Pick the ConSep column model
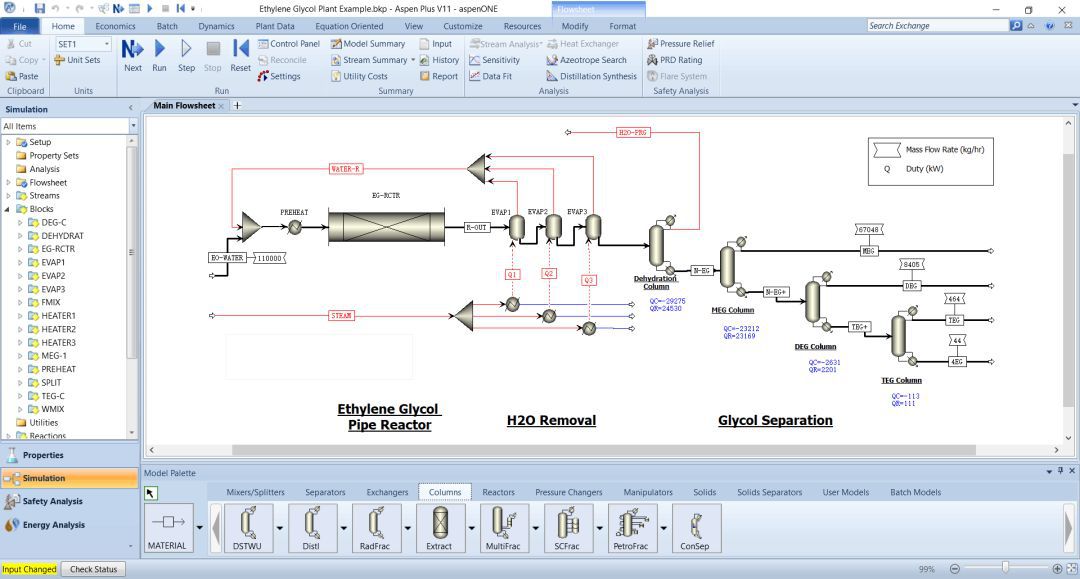Image resolution: width=1080 pixels, height=579 pixels. pos(695,528)
